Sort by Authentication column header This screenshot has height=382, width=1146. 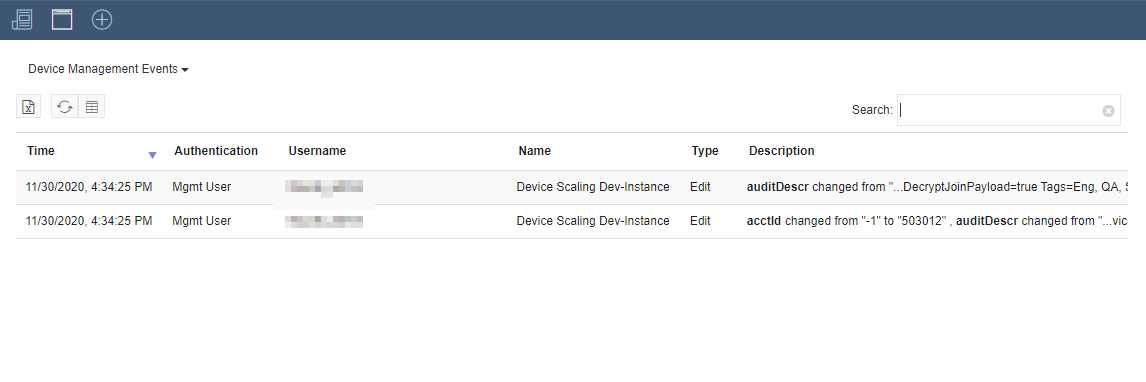216,151
